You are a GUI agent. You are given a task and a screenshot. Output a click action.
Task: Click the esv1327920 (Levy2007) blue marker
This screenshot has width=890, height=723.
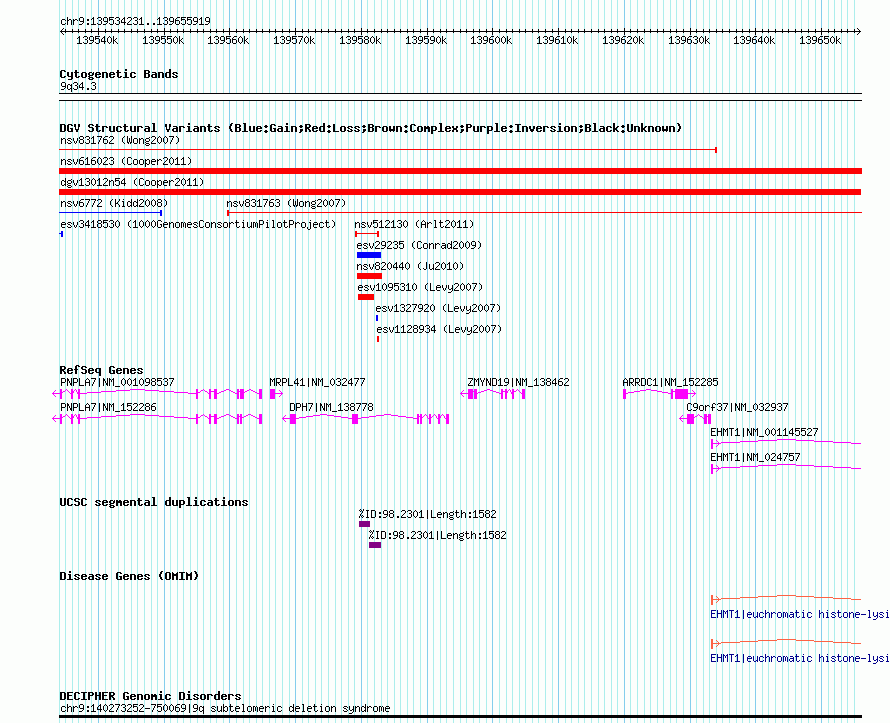(x=377, y=318)
